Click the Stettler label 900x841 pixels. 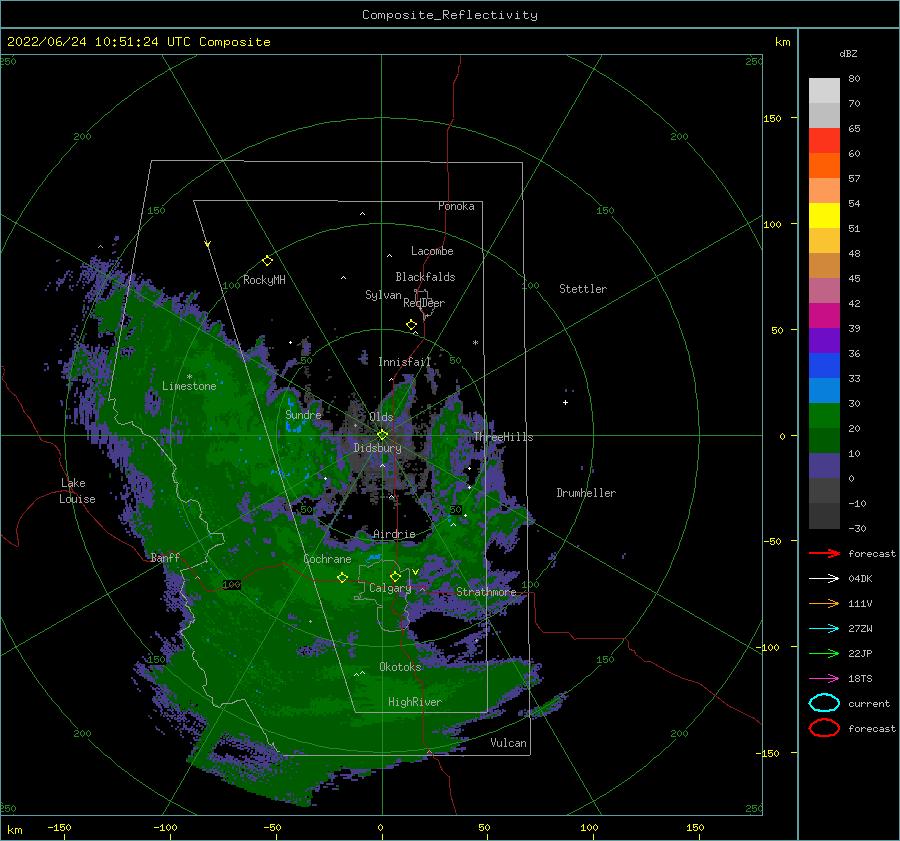583,289
